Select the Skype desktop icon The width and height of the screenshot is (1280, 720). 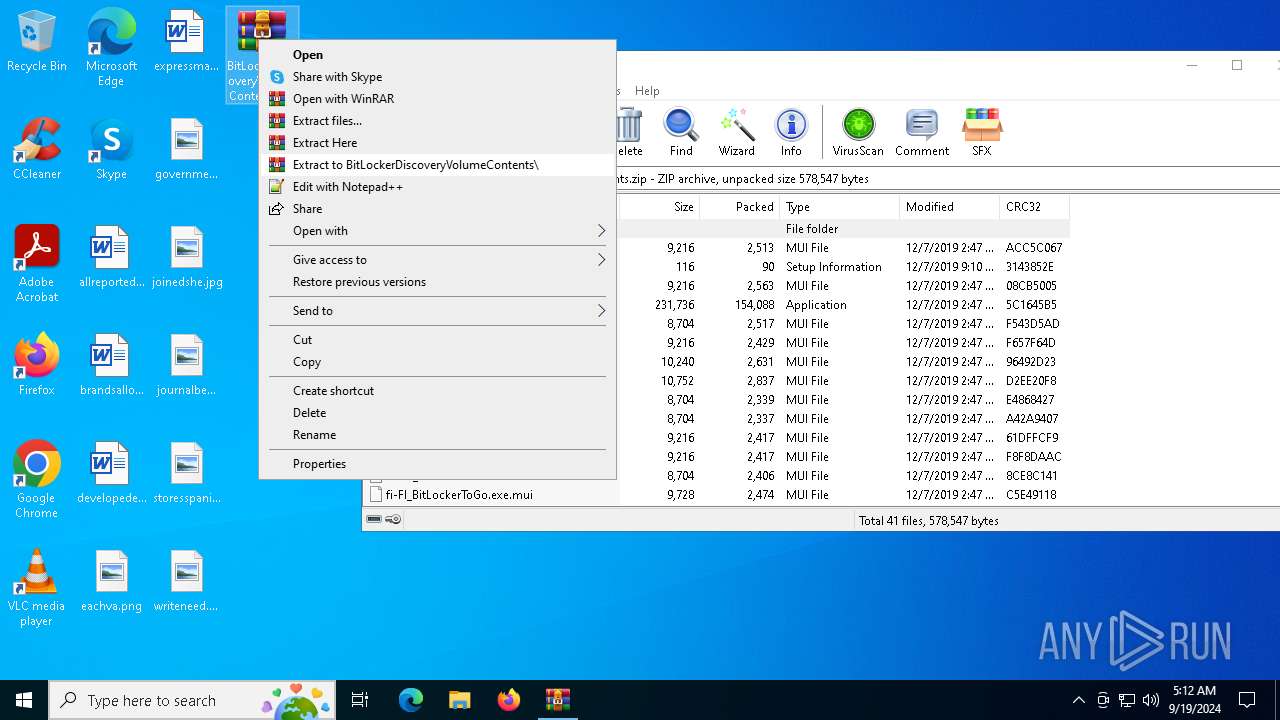coord(111,150)
